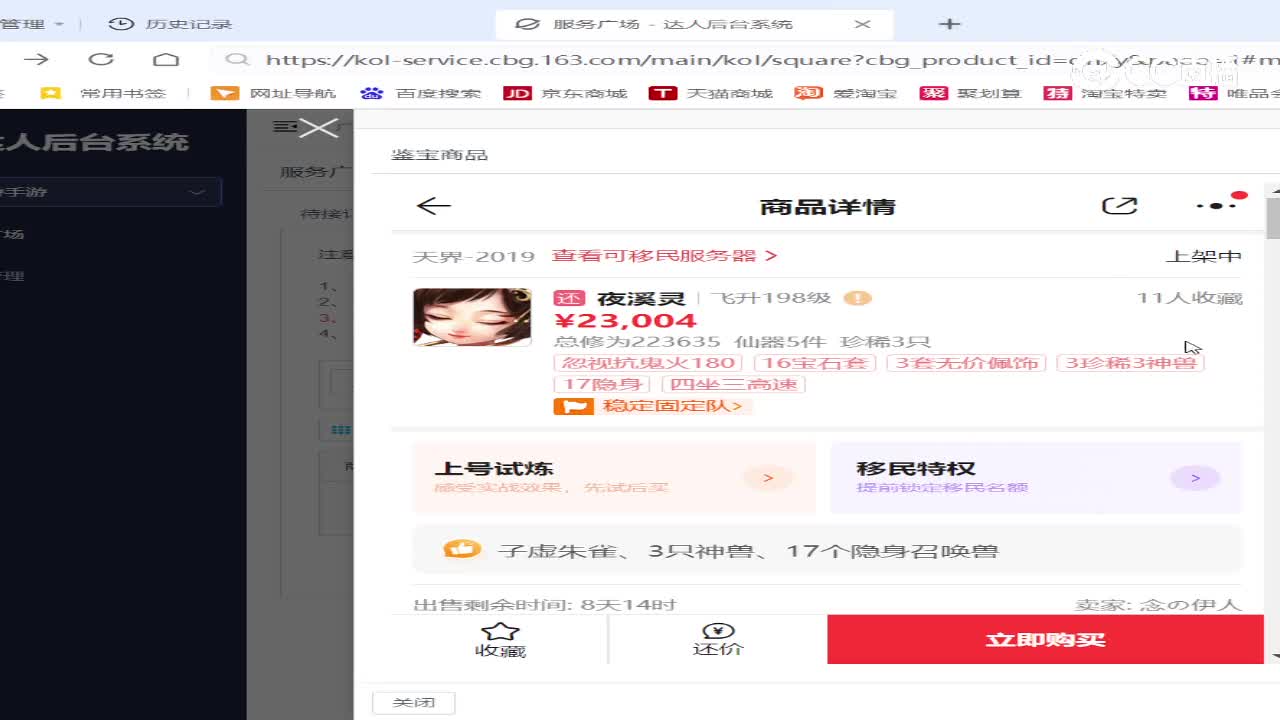Click the 17隐身 tag
This screenshot has height=720, width=1280.
(602, 384)
